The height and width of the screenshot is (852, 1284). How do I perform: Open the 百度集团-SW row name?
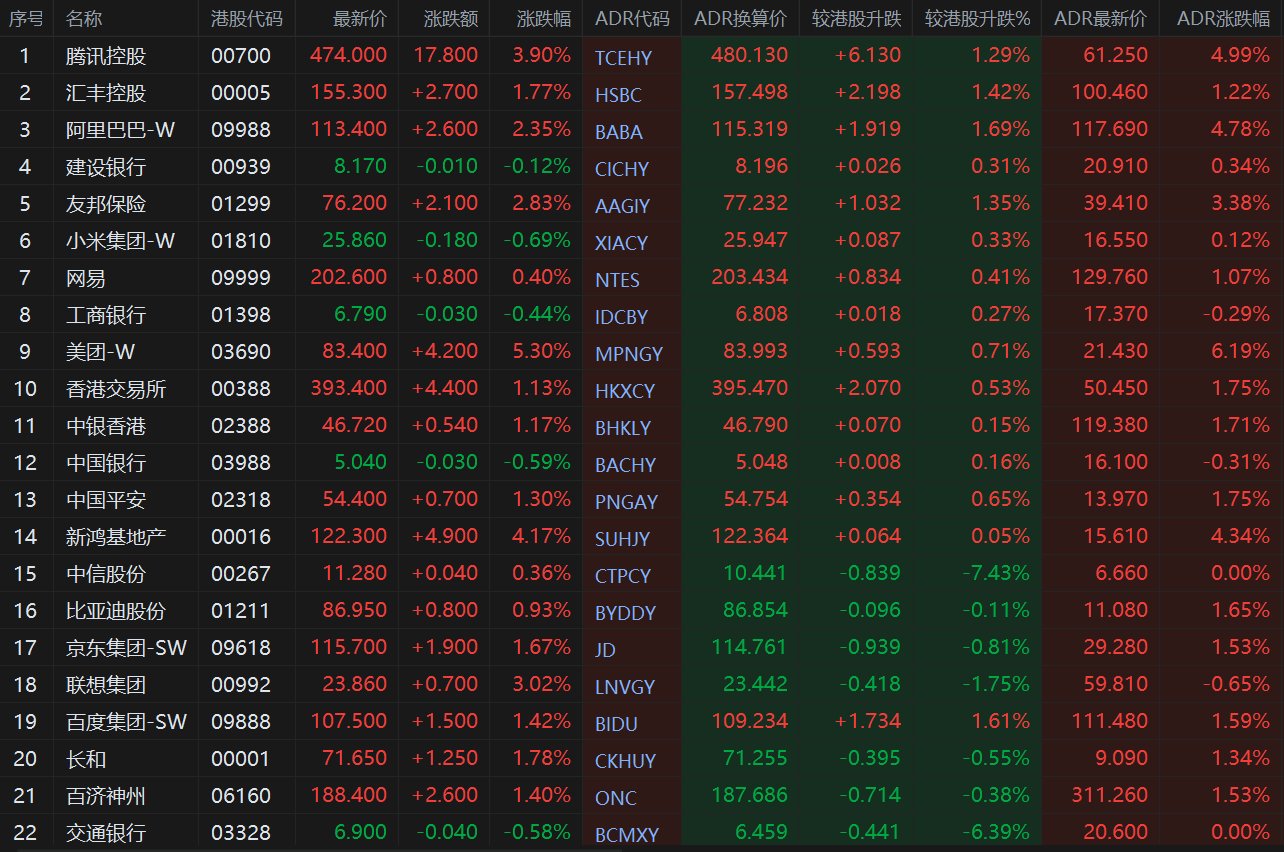click(127, 722)
